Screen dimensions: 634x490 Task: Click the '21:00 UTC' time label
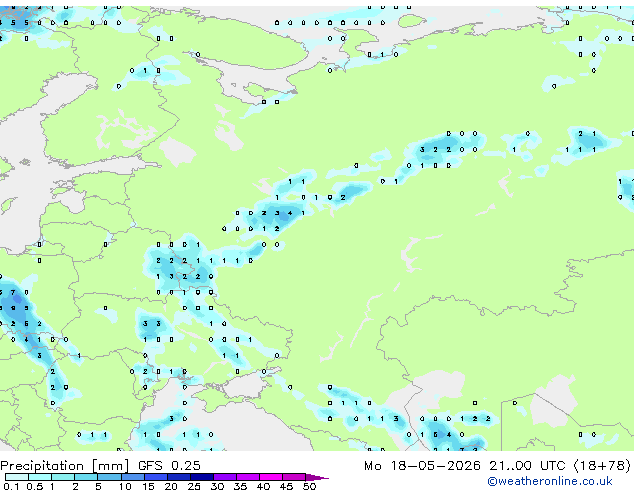click(527, 466)
